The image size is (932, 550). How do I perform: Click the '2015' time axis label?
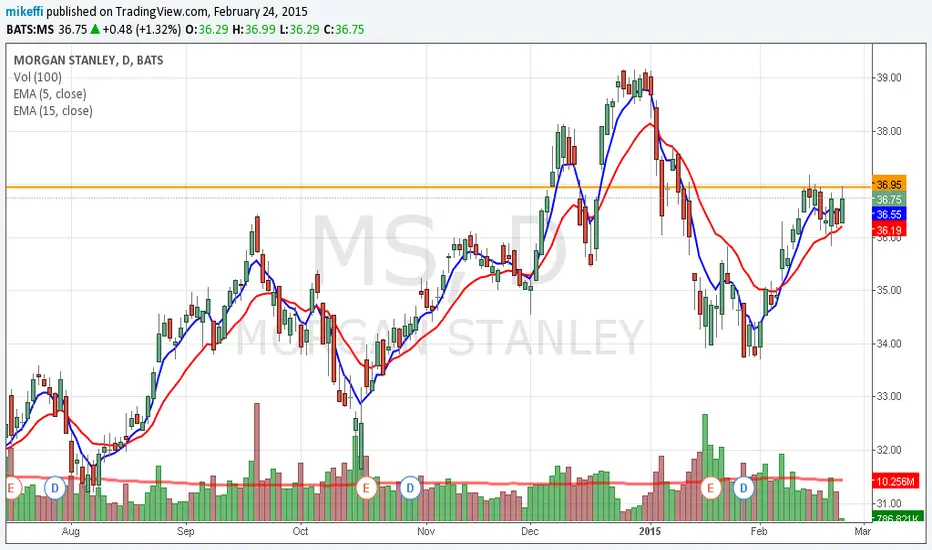point(650,531)
